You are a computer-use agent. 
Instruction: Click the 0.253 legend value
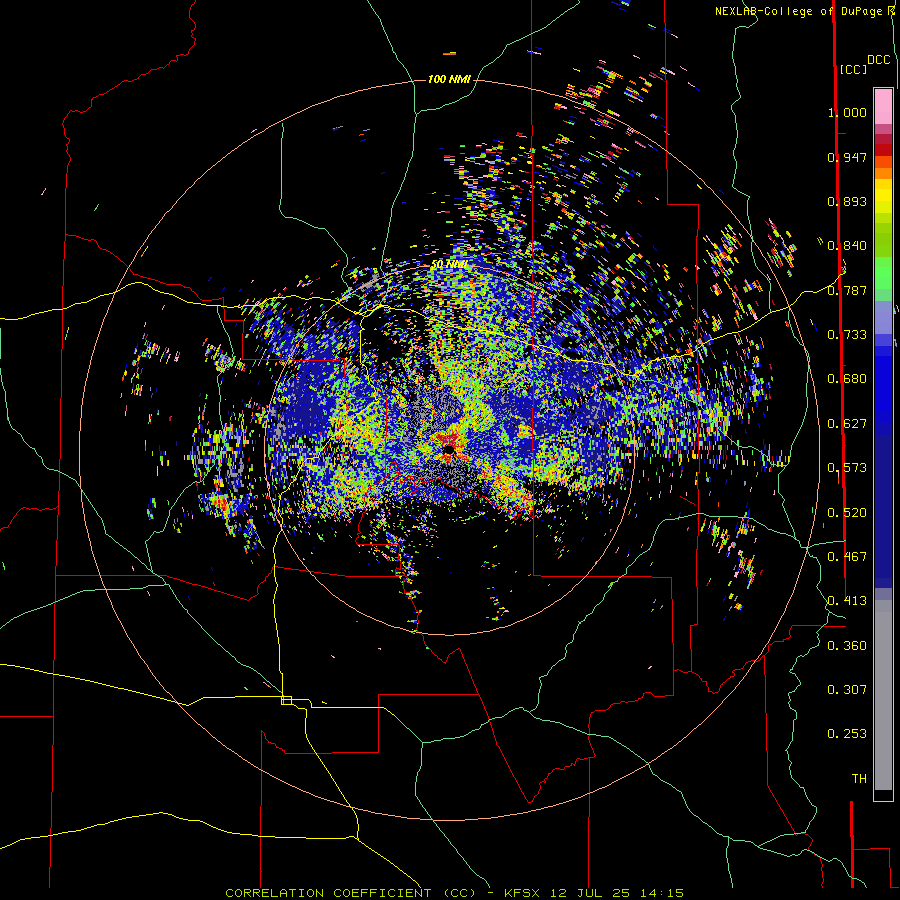(x=847, y=734)
